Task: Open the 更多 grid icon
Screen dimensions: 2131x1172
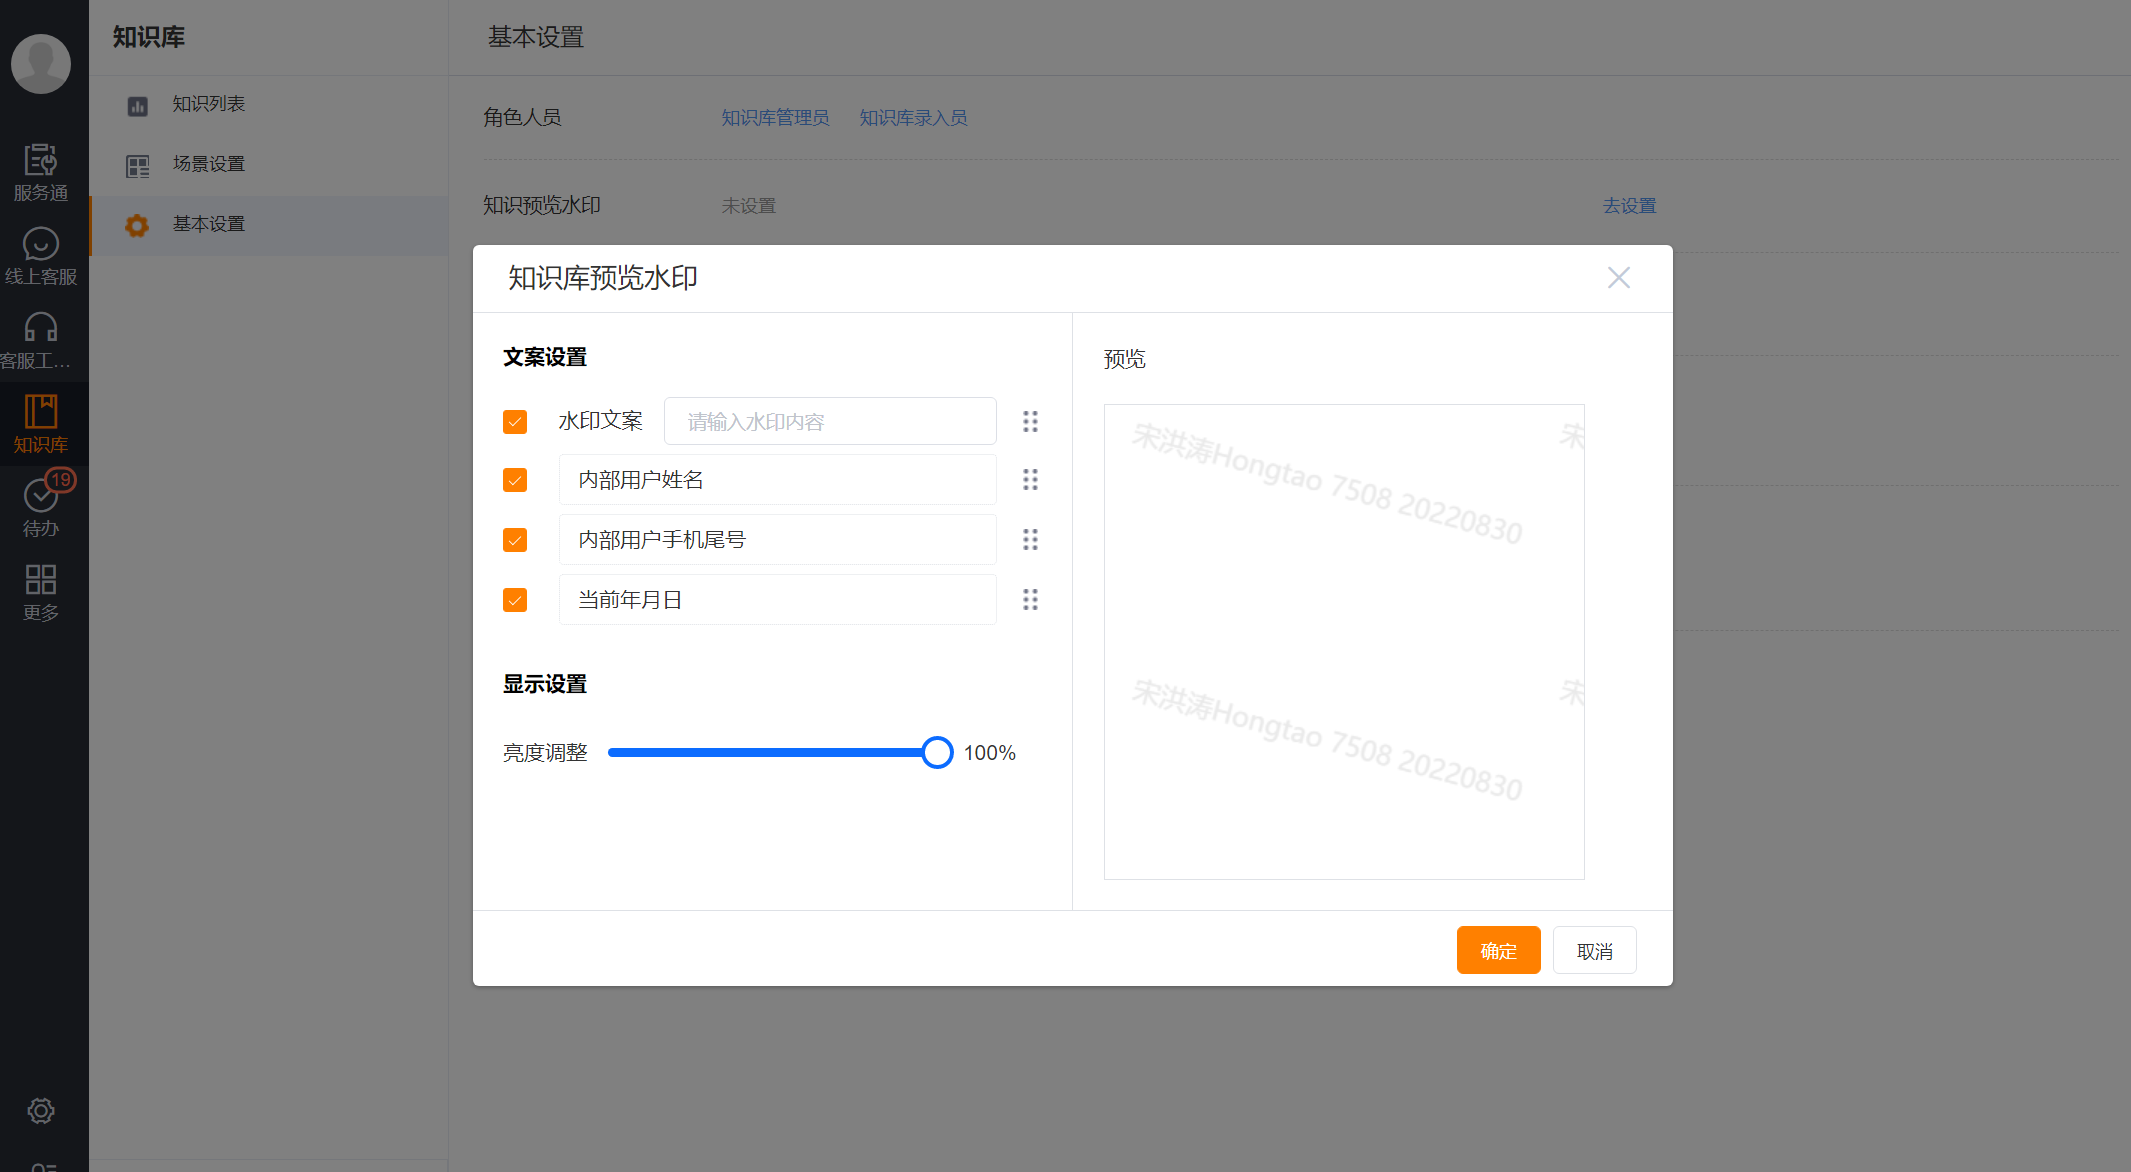Action: point(40,591)
